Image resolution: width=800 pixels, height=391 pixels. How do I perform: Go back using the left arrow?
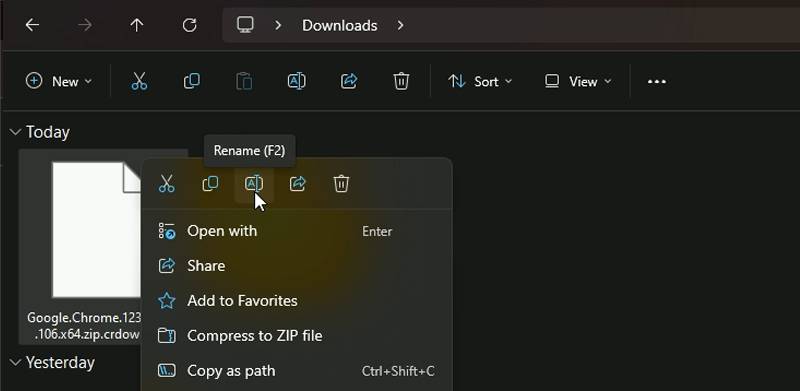tap(32, 25)
